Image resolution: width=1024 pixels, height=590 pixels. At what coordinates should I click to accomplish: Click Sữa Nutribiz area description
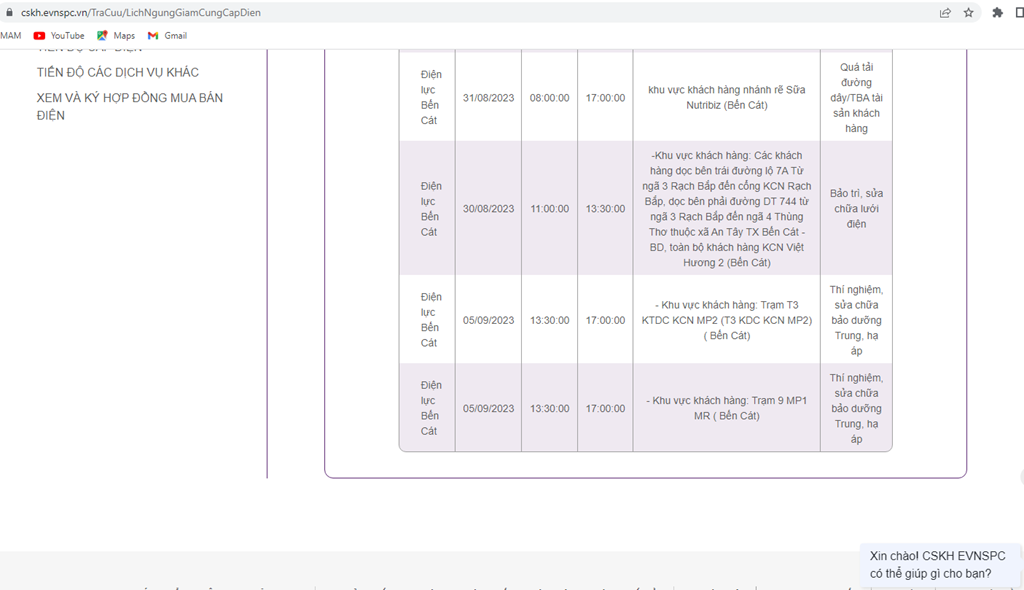coord(727,97)
